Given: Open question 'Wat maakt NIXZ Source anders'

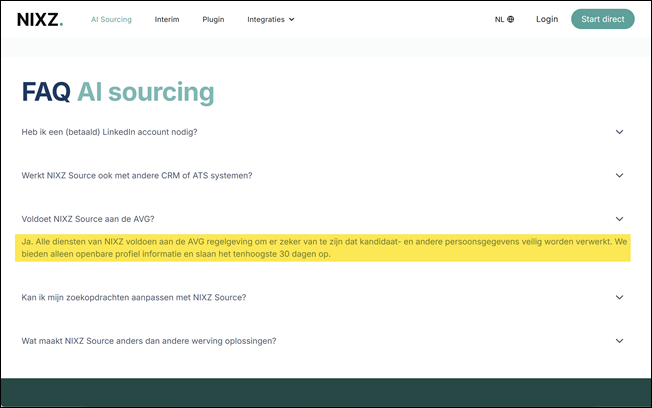Looking at the screenshot, I should click(149, 341).
